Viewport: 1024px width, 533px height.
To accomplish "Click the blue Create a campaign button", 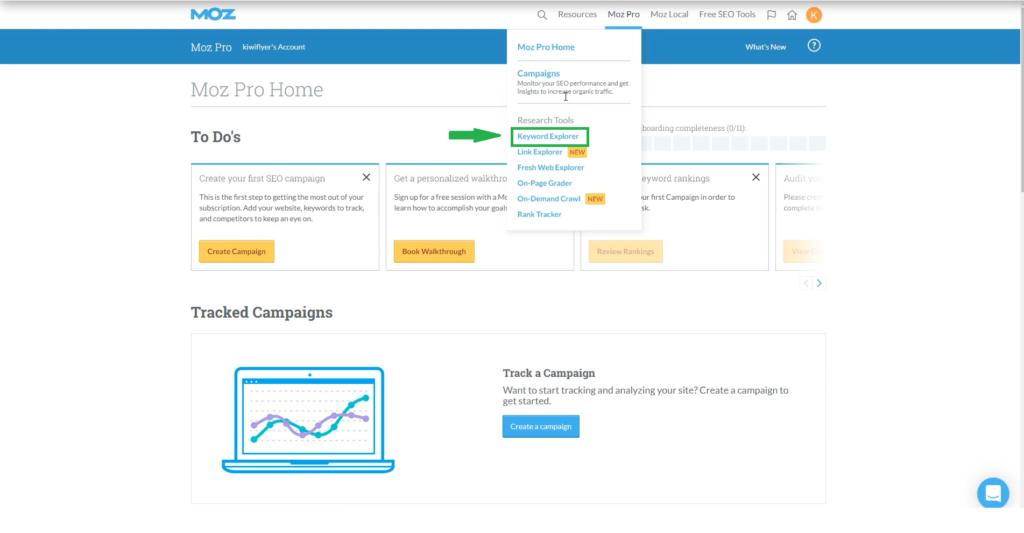I will [x=541, y=427].
